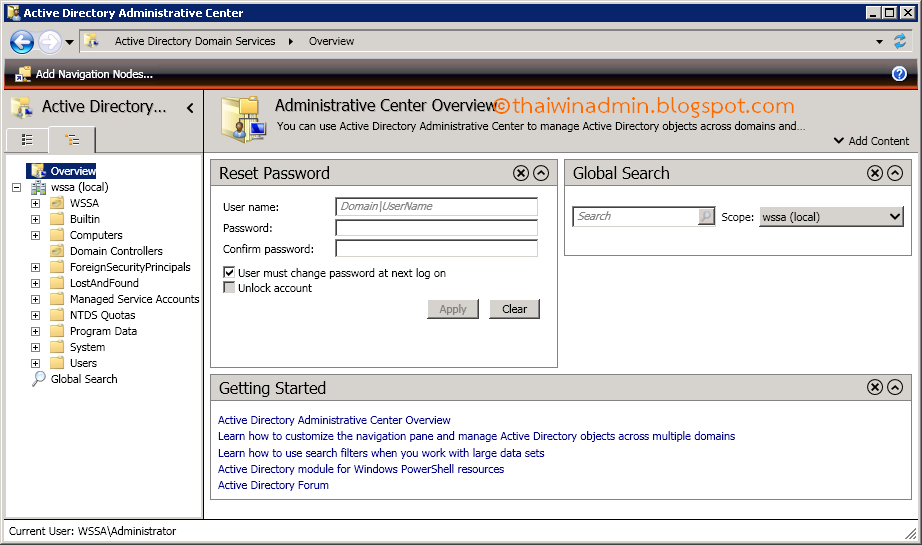Click the Administrative Center Overview header icon
The width and height of the screenshot is (922, 545).
(x=244, y=119)
